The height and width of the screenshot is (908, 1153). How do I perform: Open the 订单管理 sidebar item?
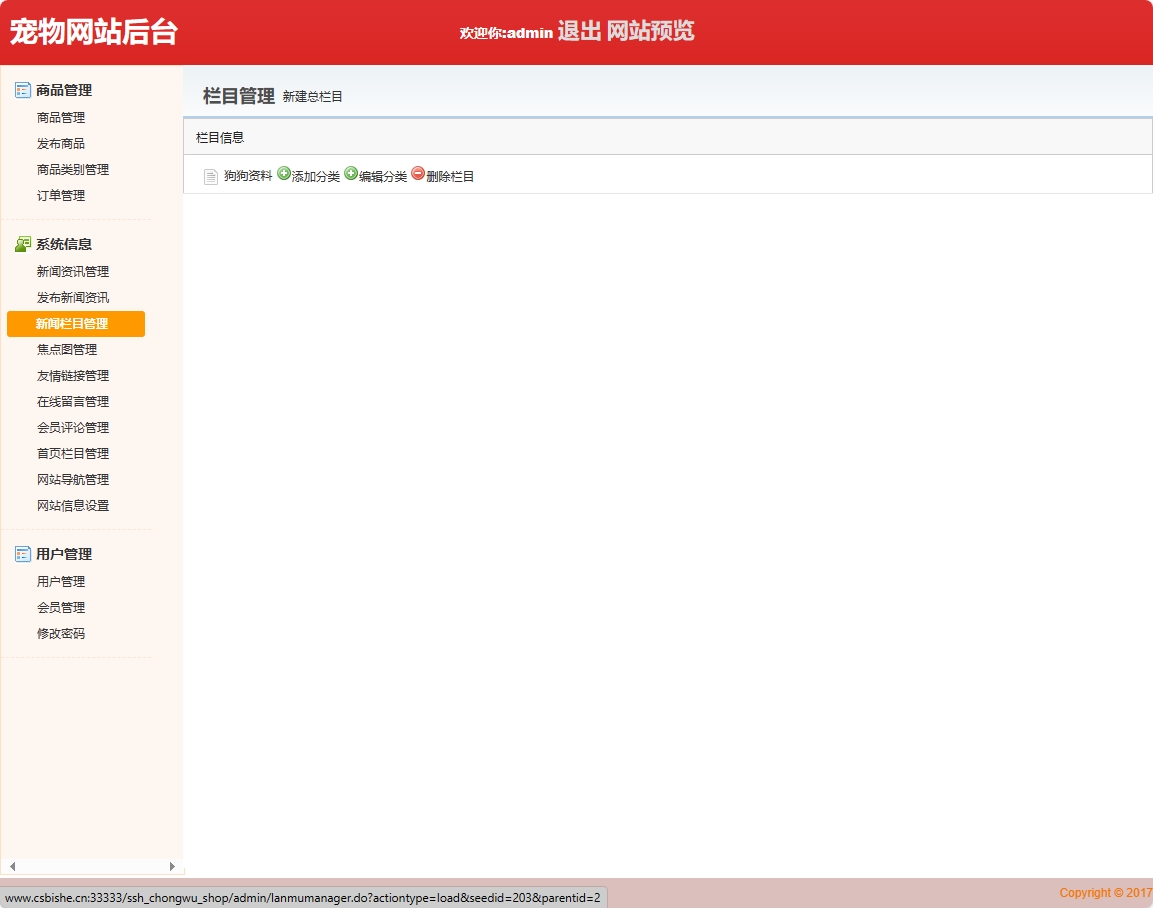click(61, 196)
